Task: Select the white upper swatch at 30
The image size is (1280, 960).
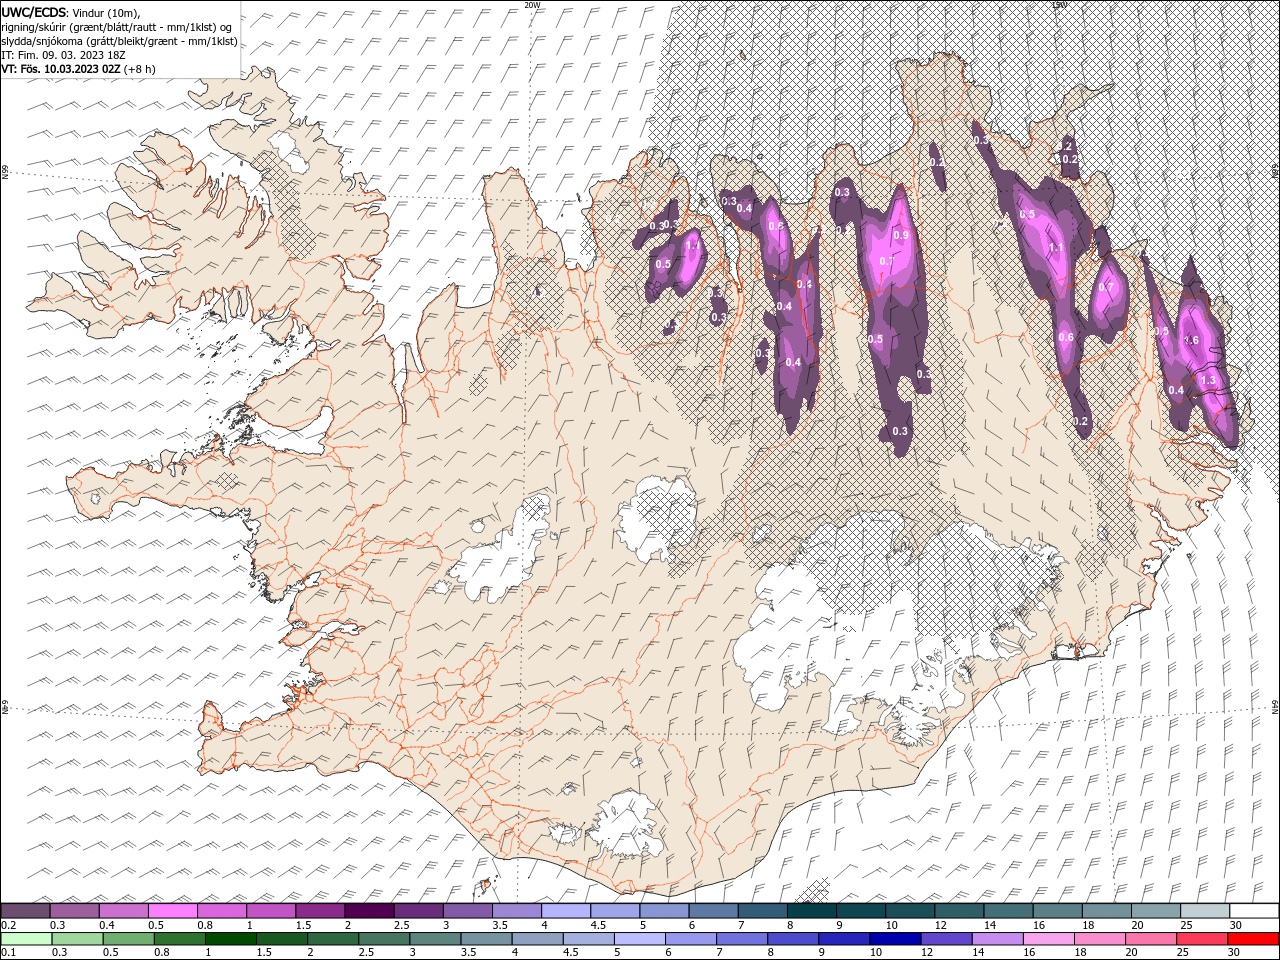Action: (1254, 910)
